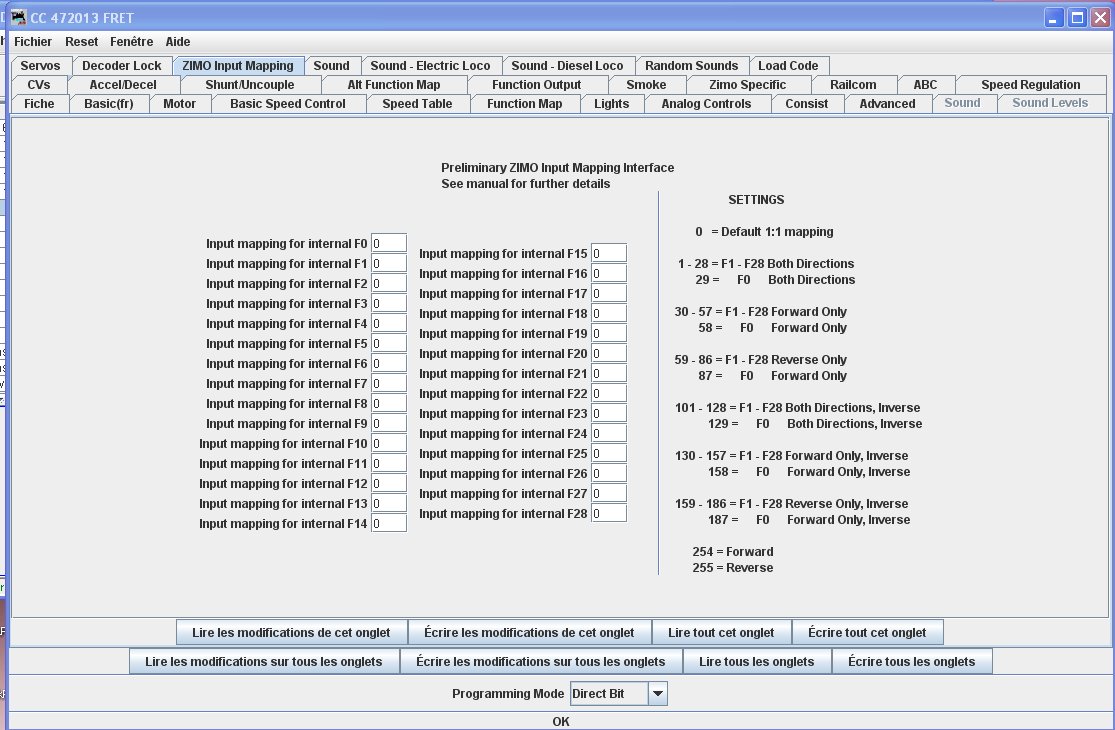The width and height of the screenshot is (1115, 730).
Task: Open the Basic(fr) tab
Action: click(x=109, y=104)
